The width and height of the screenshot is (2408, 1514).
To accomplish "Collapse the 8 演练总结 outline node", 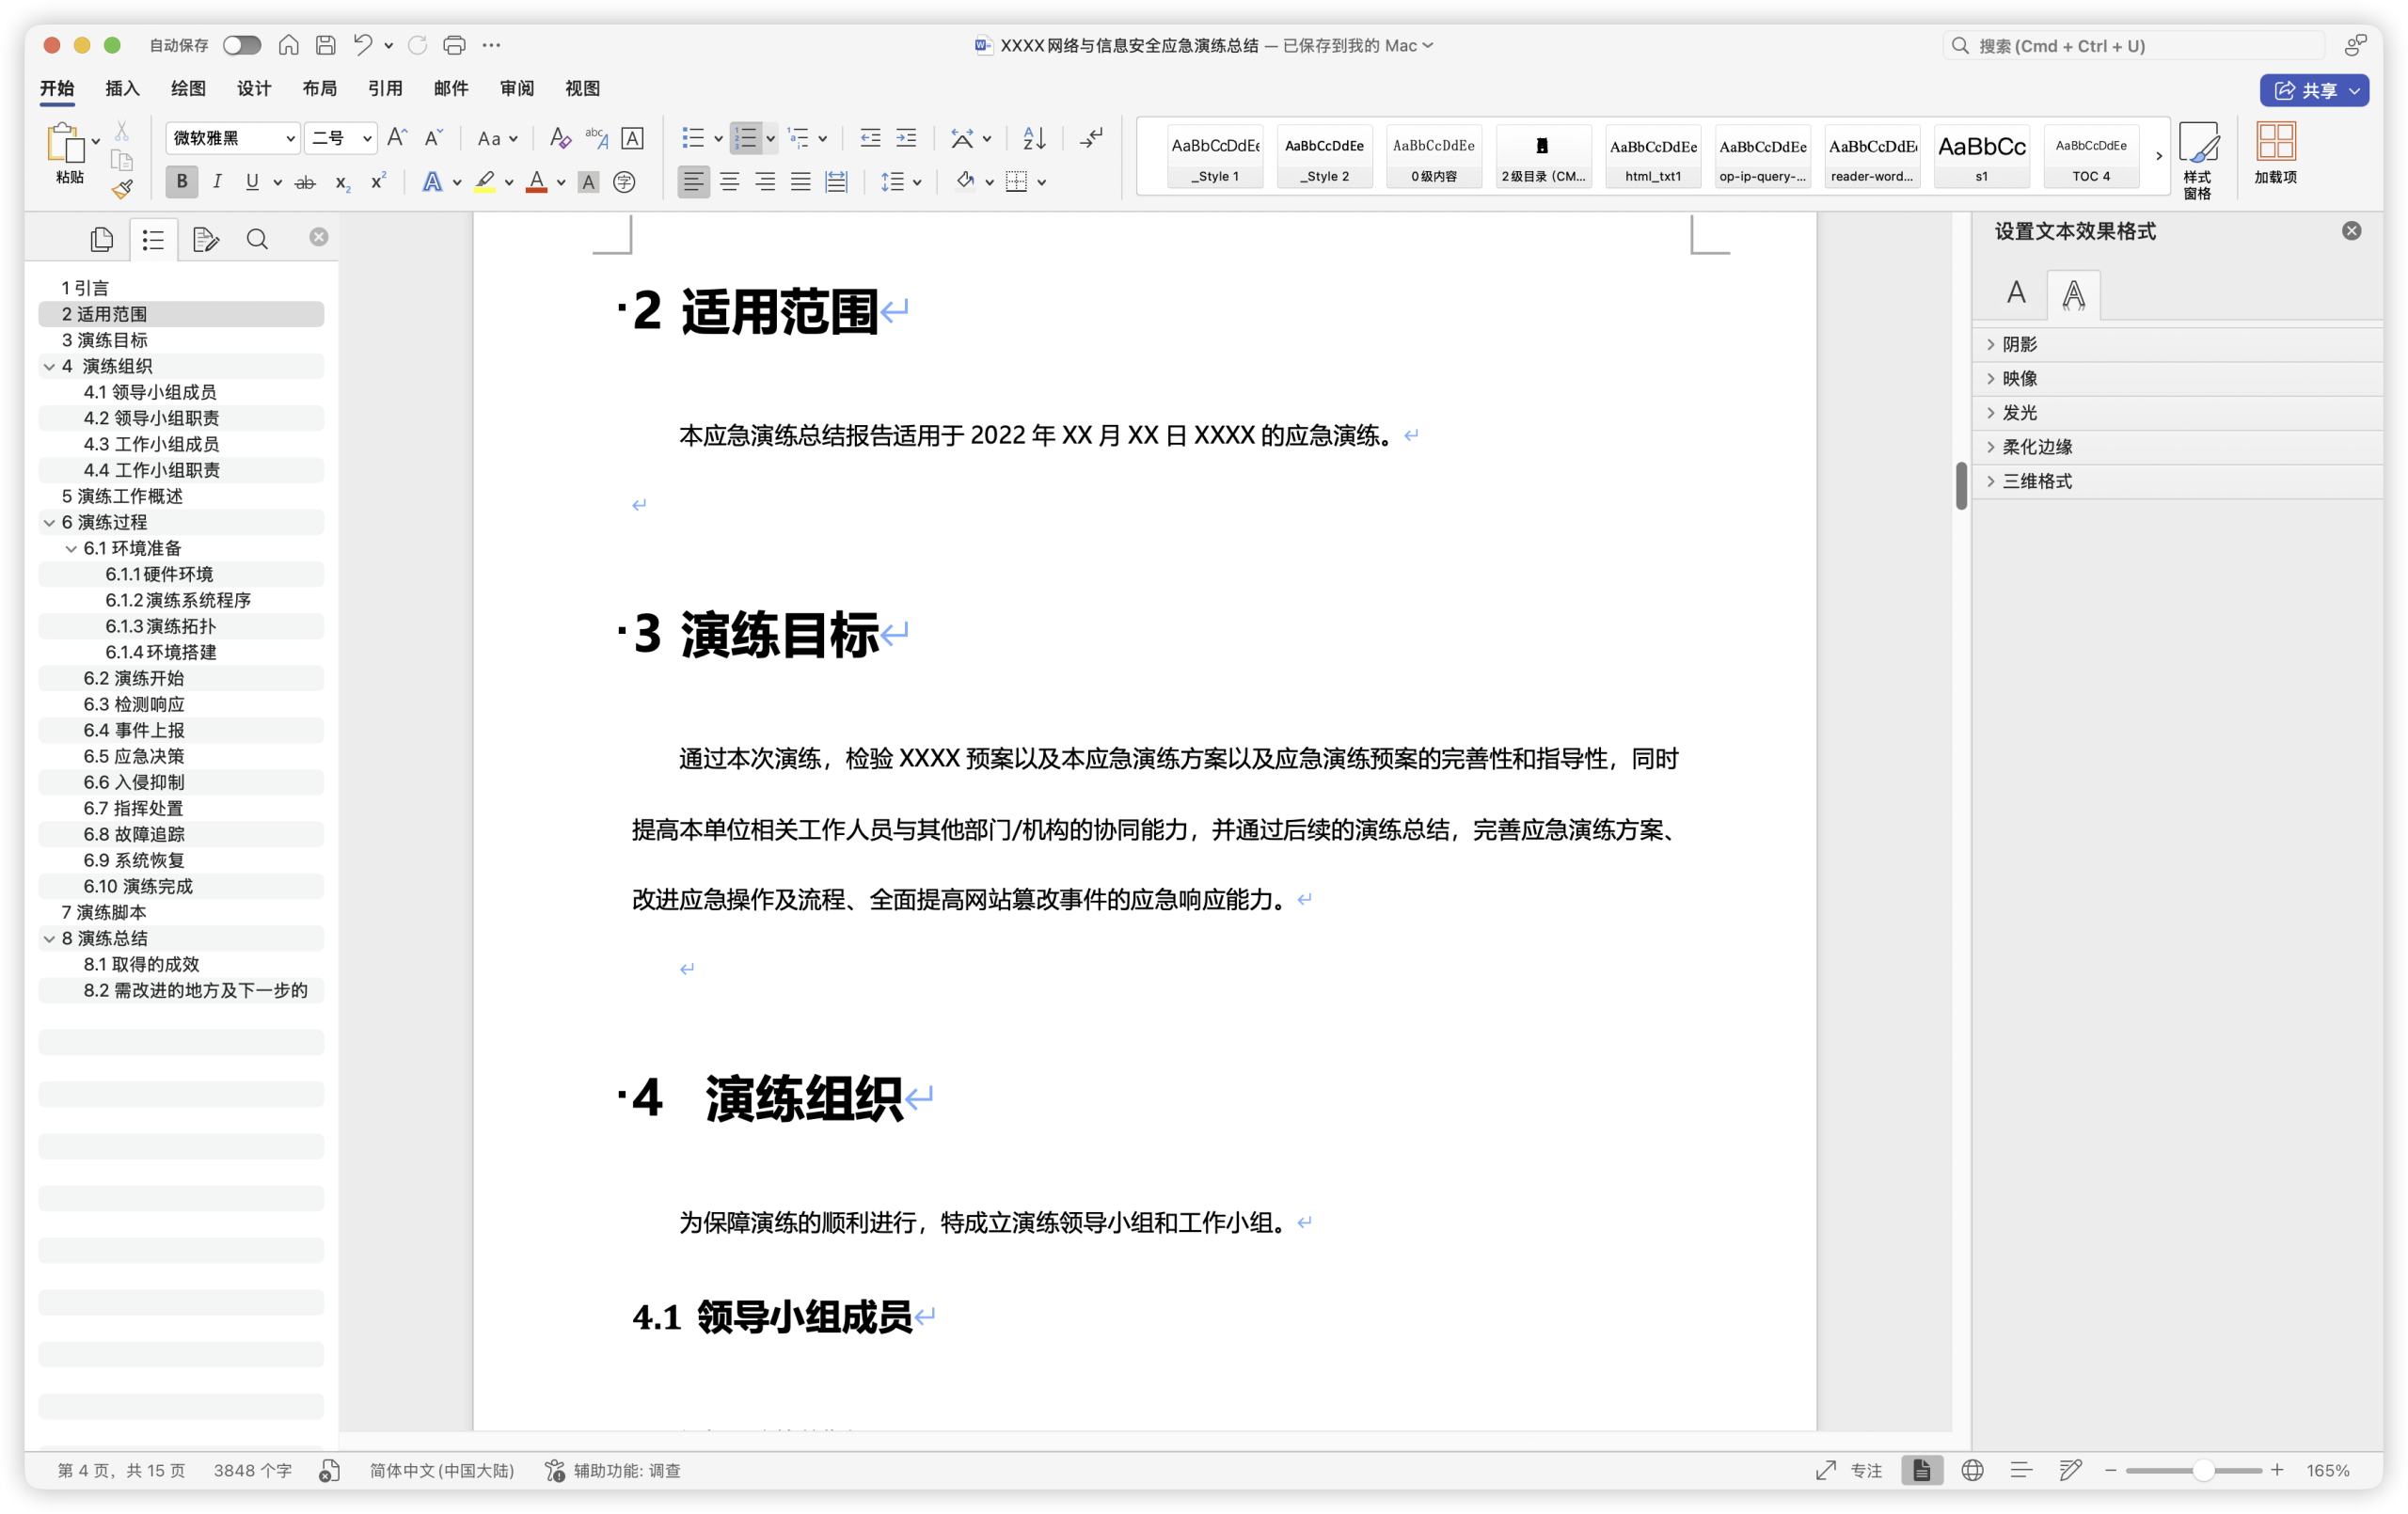I will [49, 938].
